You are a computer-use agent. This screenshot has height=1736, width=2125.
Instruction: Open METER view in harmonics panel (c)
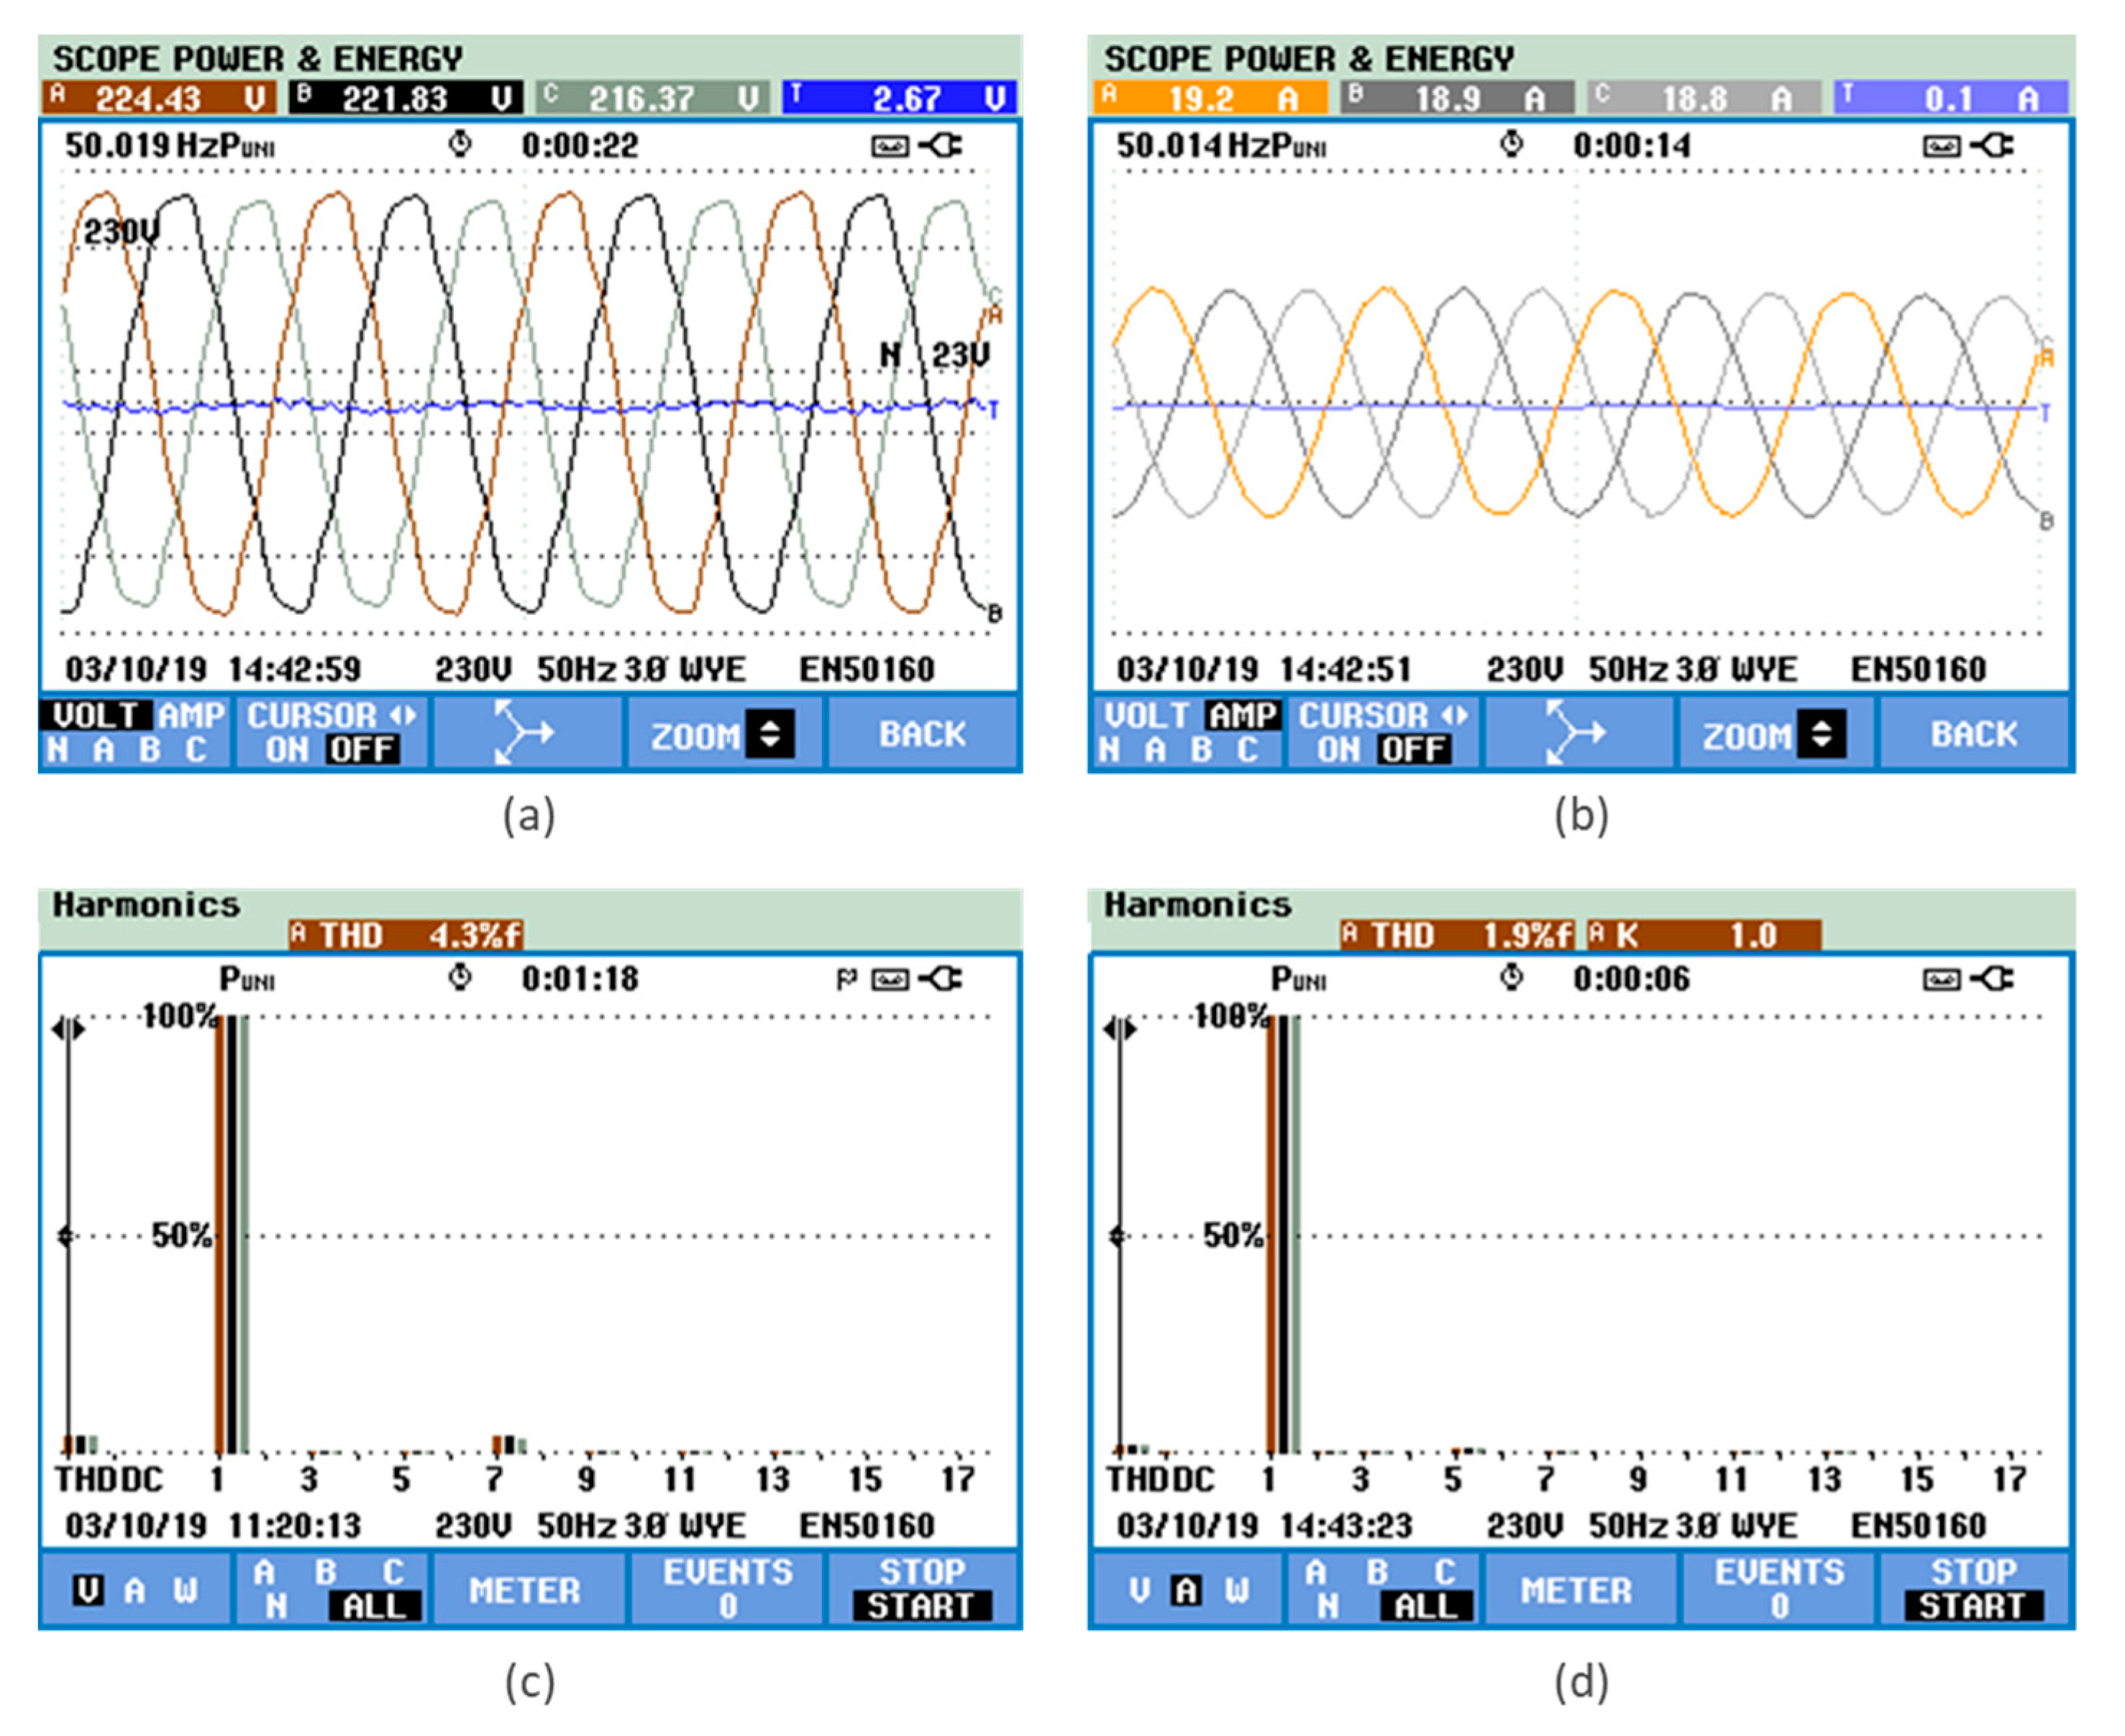pos(525,1590)
